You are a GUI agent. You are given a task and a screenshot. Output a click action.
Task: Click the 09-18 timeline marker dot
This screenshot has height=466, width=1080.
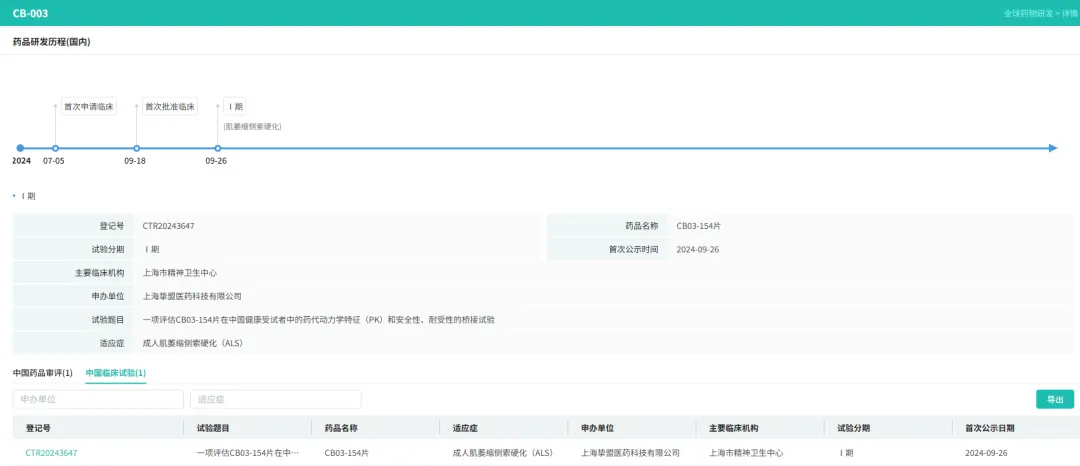tap(136, 148)
